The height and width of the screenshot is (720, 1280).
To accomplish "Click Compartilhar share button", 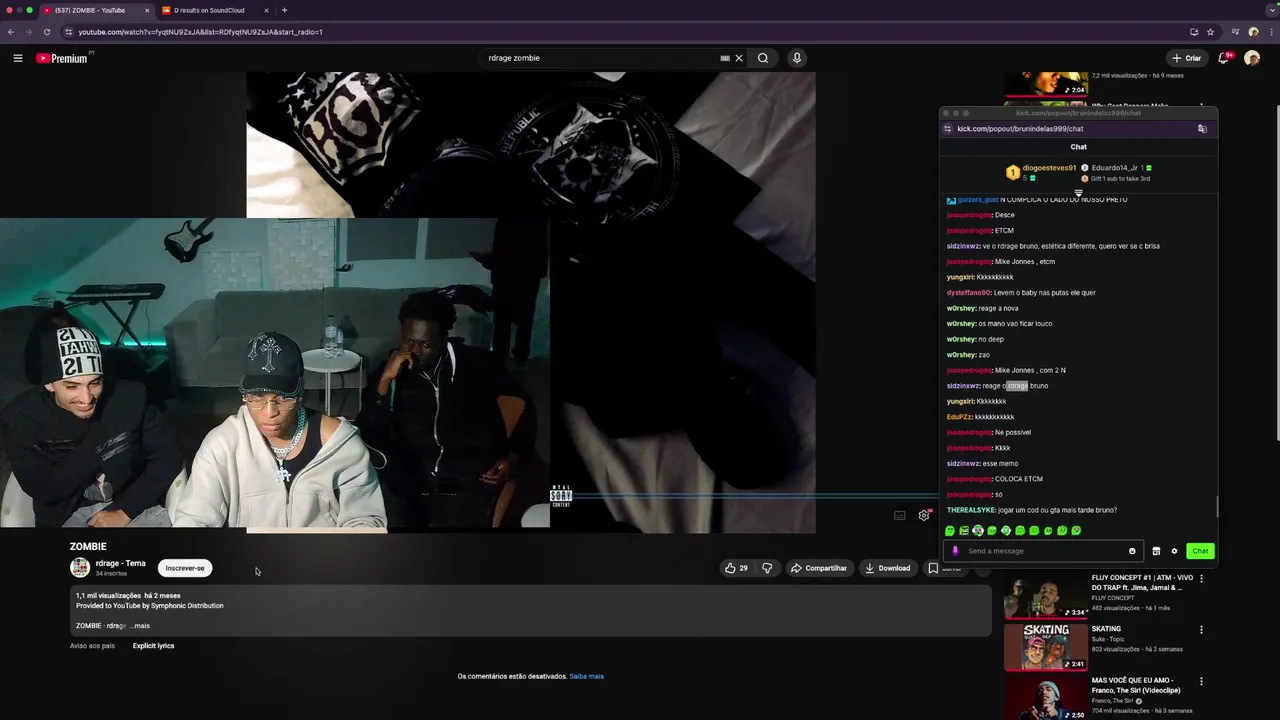I will (819, 568).
